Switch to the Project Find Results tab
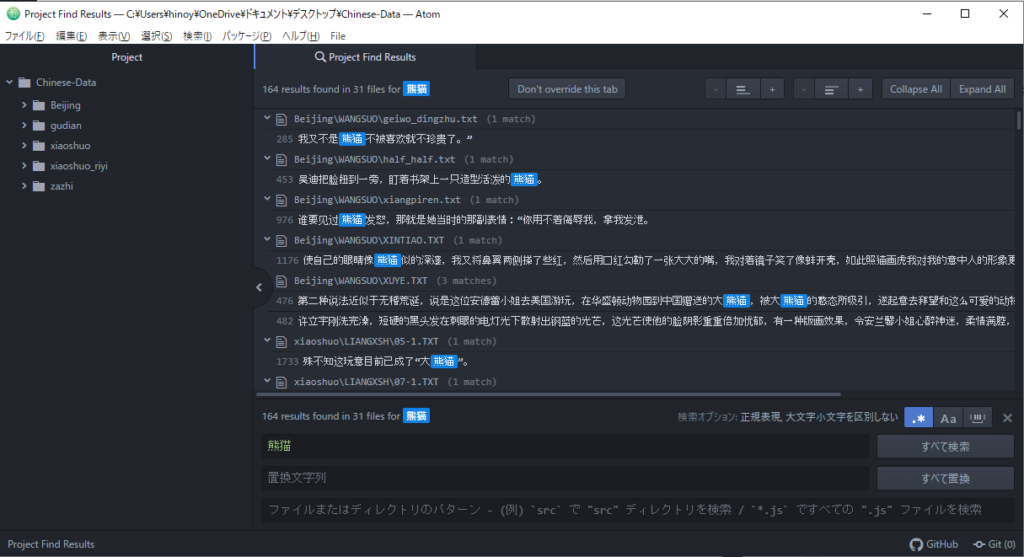 tap(365, 57)
